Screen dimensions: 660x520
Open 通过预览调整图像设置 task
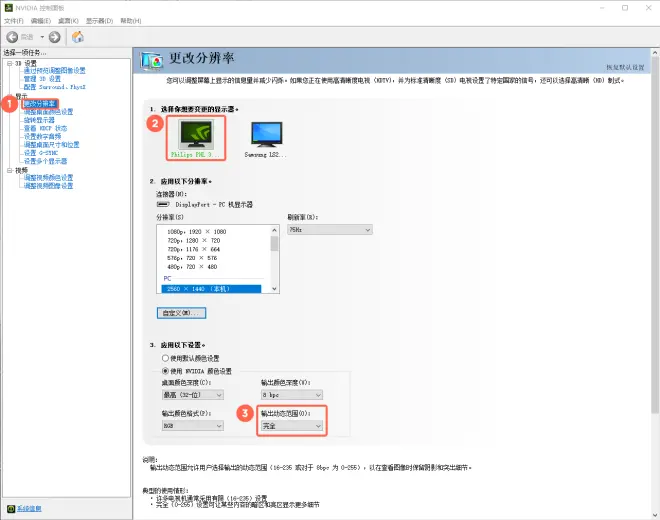click(54, 70)
